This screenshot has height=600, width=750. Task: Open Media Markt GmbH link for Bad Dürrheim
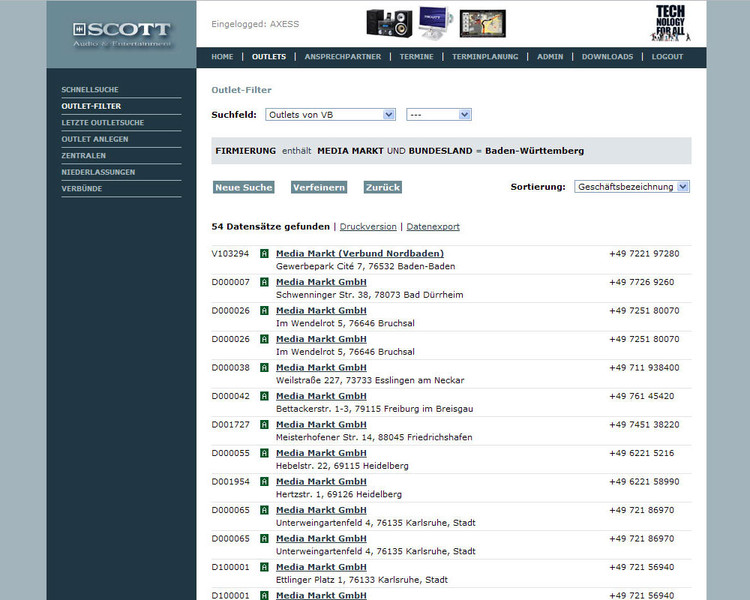point(321,282)
